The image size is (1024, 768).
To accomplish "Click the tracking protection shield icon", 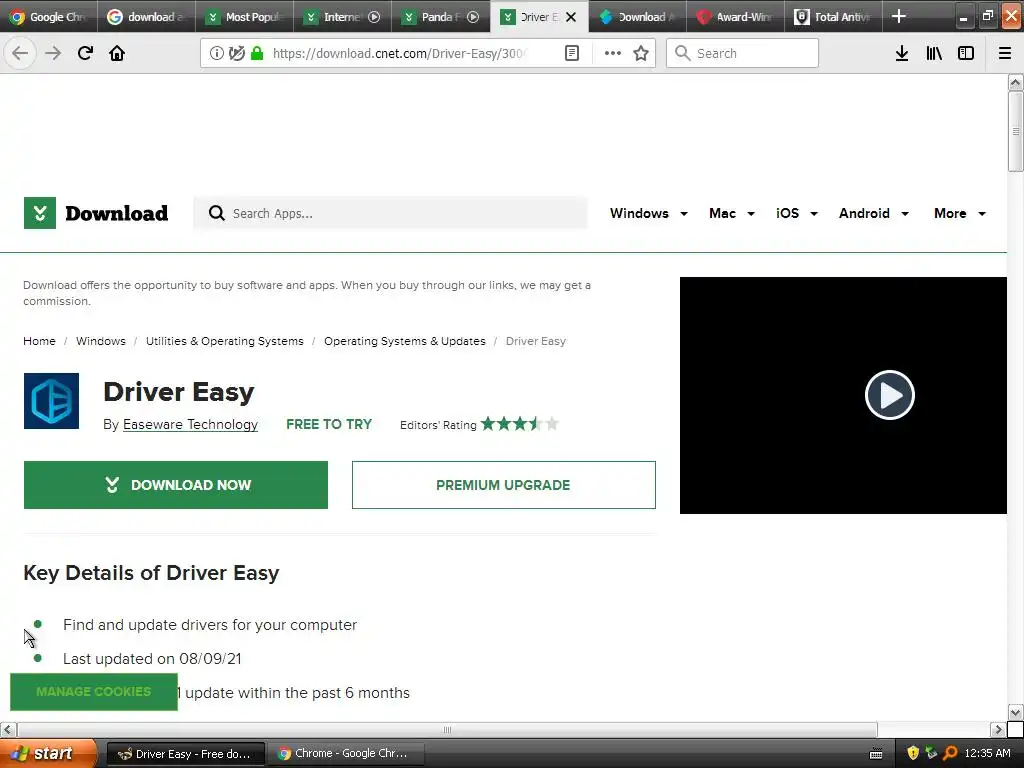I will click(236, 53).
